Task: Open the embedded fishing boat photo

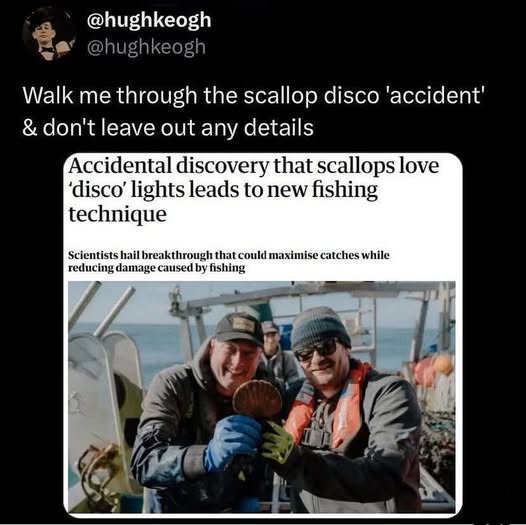Action: (262, 397)
